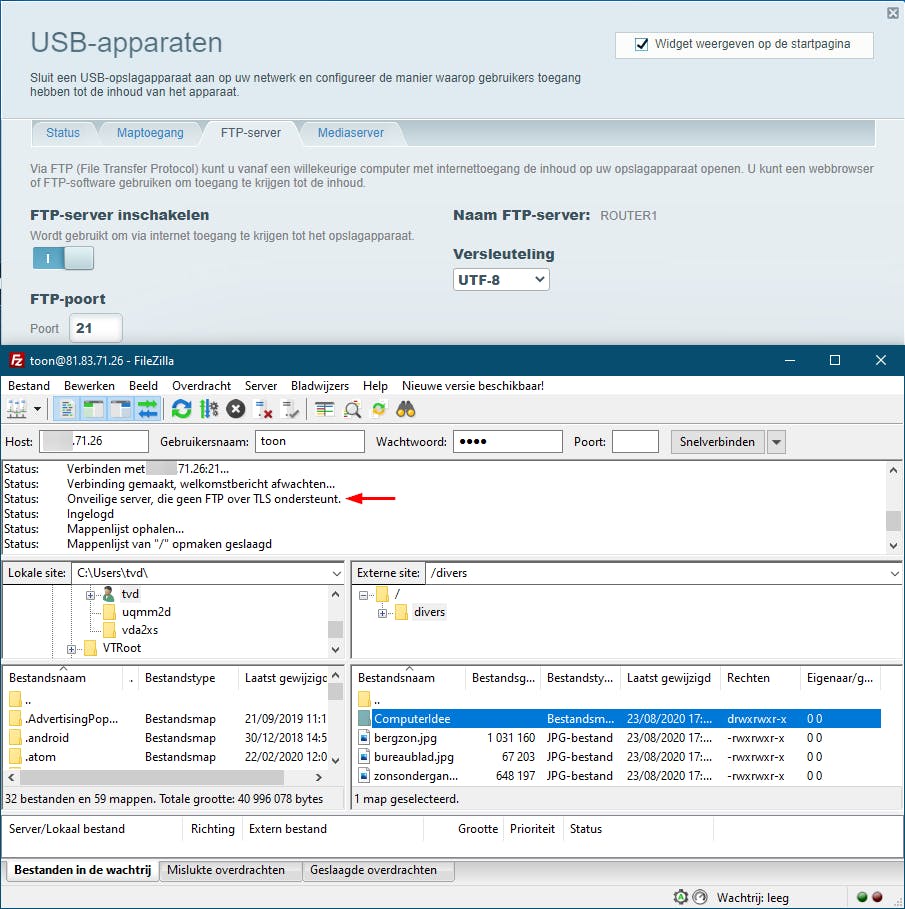Open the Site Manager dropdown arrow
905x909 pixels.
[37, 409]
